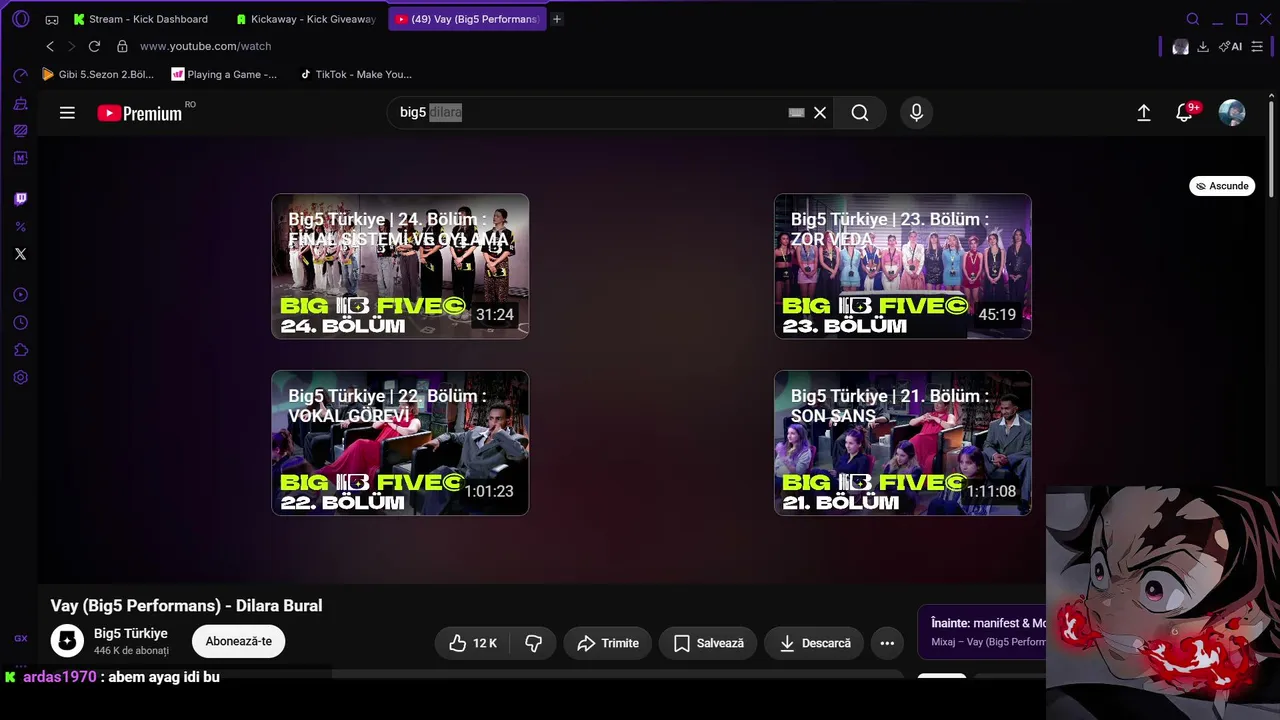The height and width of the screenshot is (720, 1280).
Task: Click video title Vay (Big5 Performans) - Dilara Bural
Action: 187,606
